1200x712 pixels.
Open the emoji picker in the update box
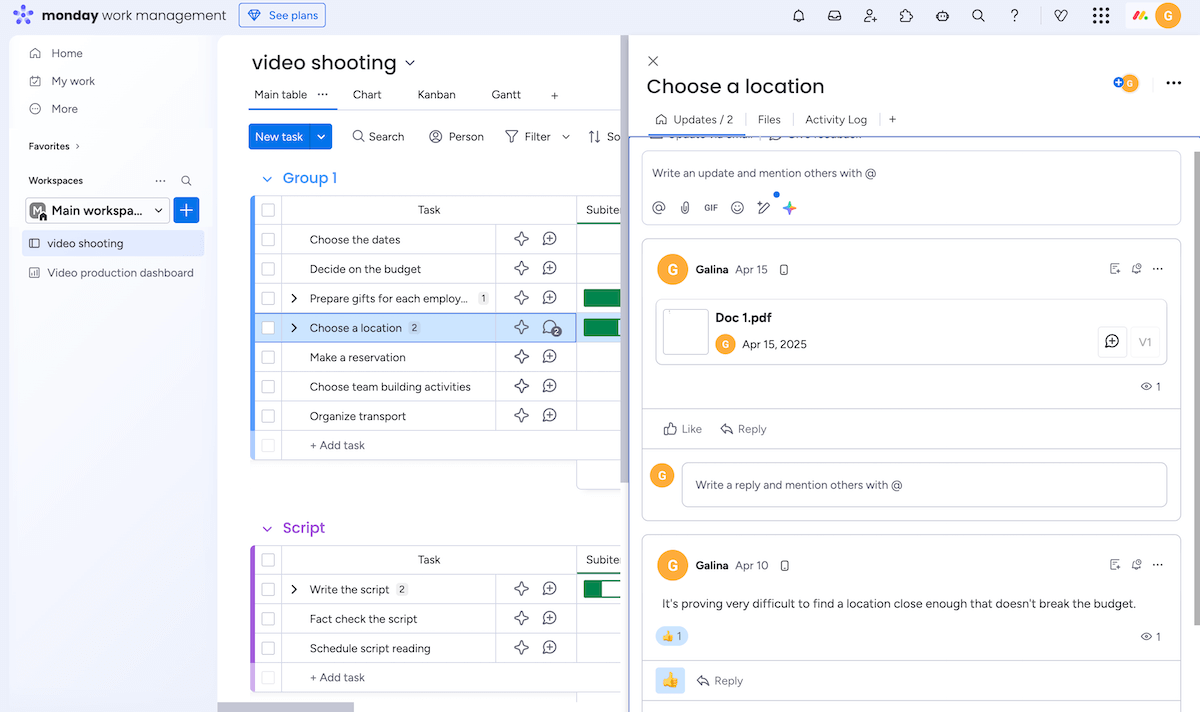point(737,208)
